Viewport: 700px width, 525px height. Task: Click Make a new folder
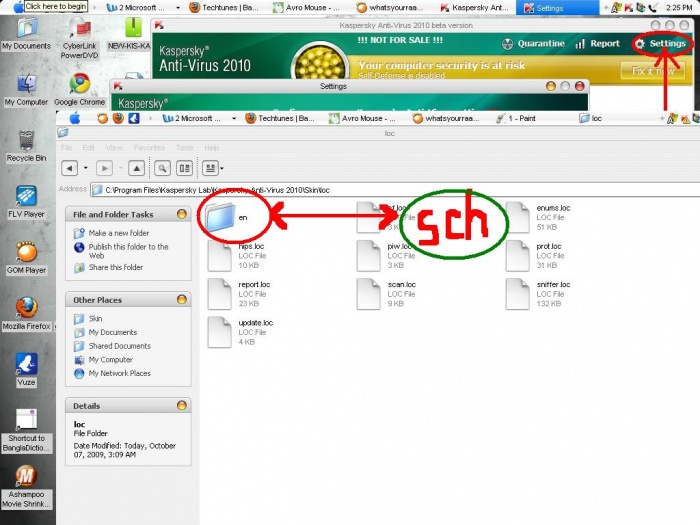[x=112, y=233]
